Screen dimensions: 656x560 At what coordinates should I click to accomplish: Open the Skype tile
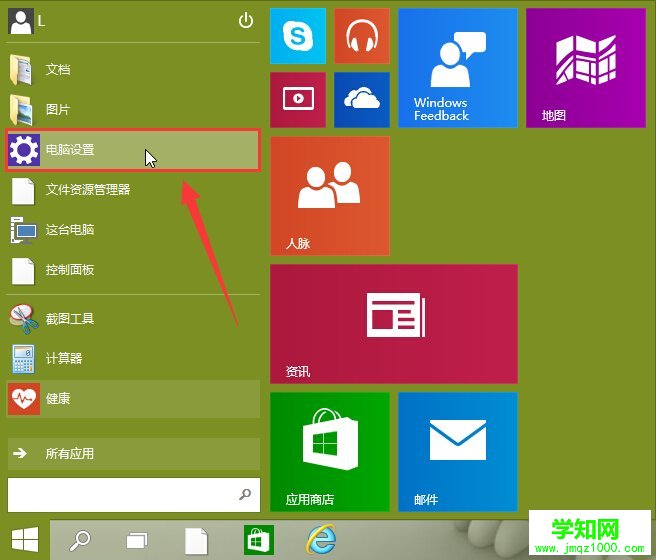click(298, 36)
